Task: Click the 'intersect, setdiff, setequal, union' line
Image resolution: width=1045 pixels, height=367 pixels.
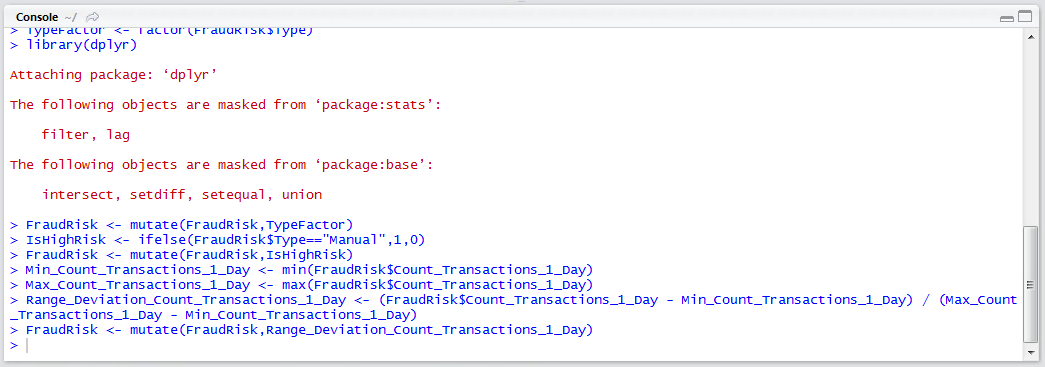Action: 182,195
